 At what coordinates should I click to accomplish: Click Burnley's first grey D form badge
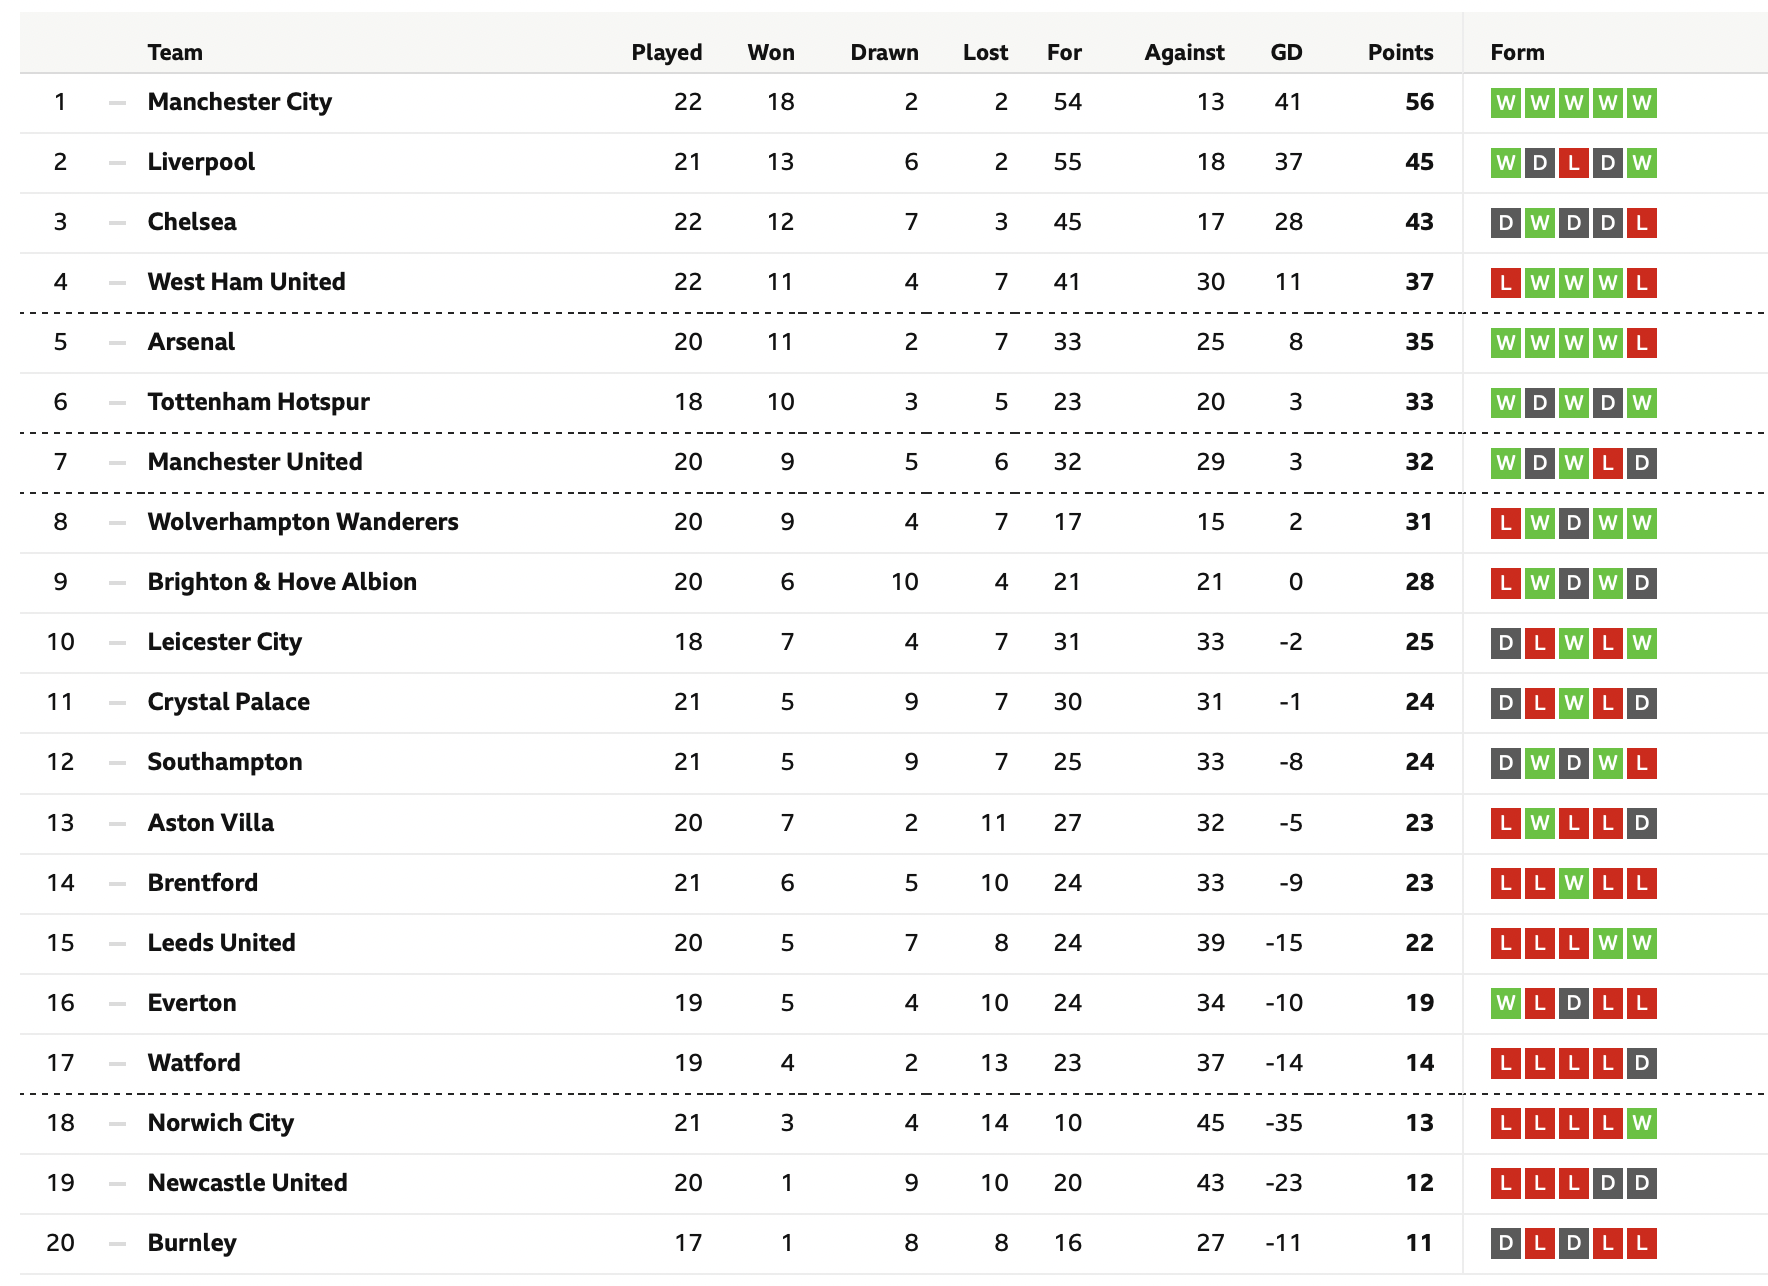(x=1505, y=1243)
